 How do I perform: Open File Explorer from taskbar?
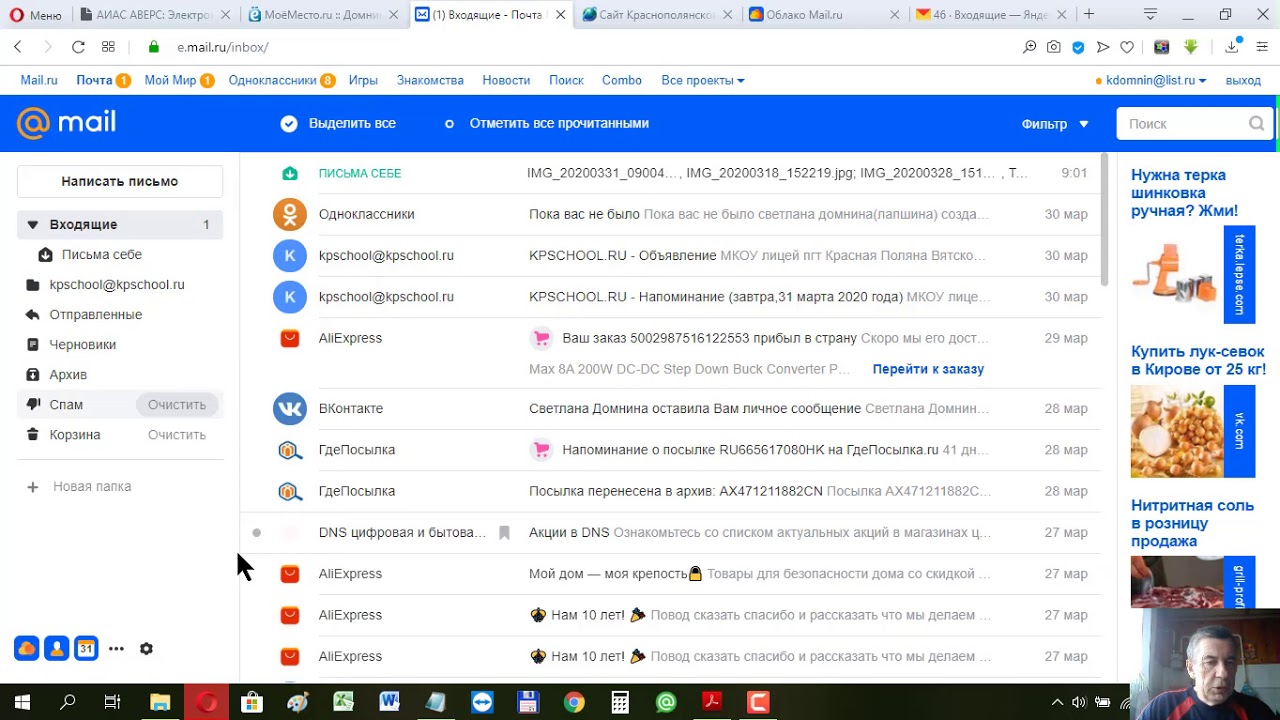(160, 702)
